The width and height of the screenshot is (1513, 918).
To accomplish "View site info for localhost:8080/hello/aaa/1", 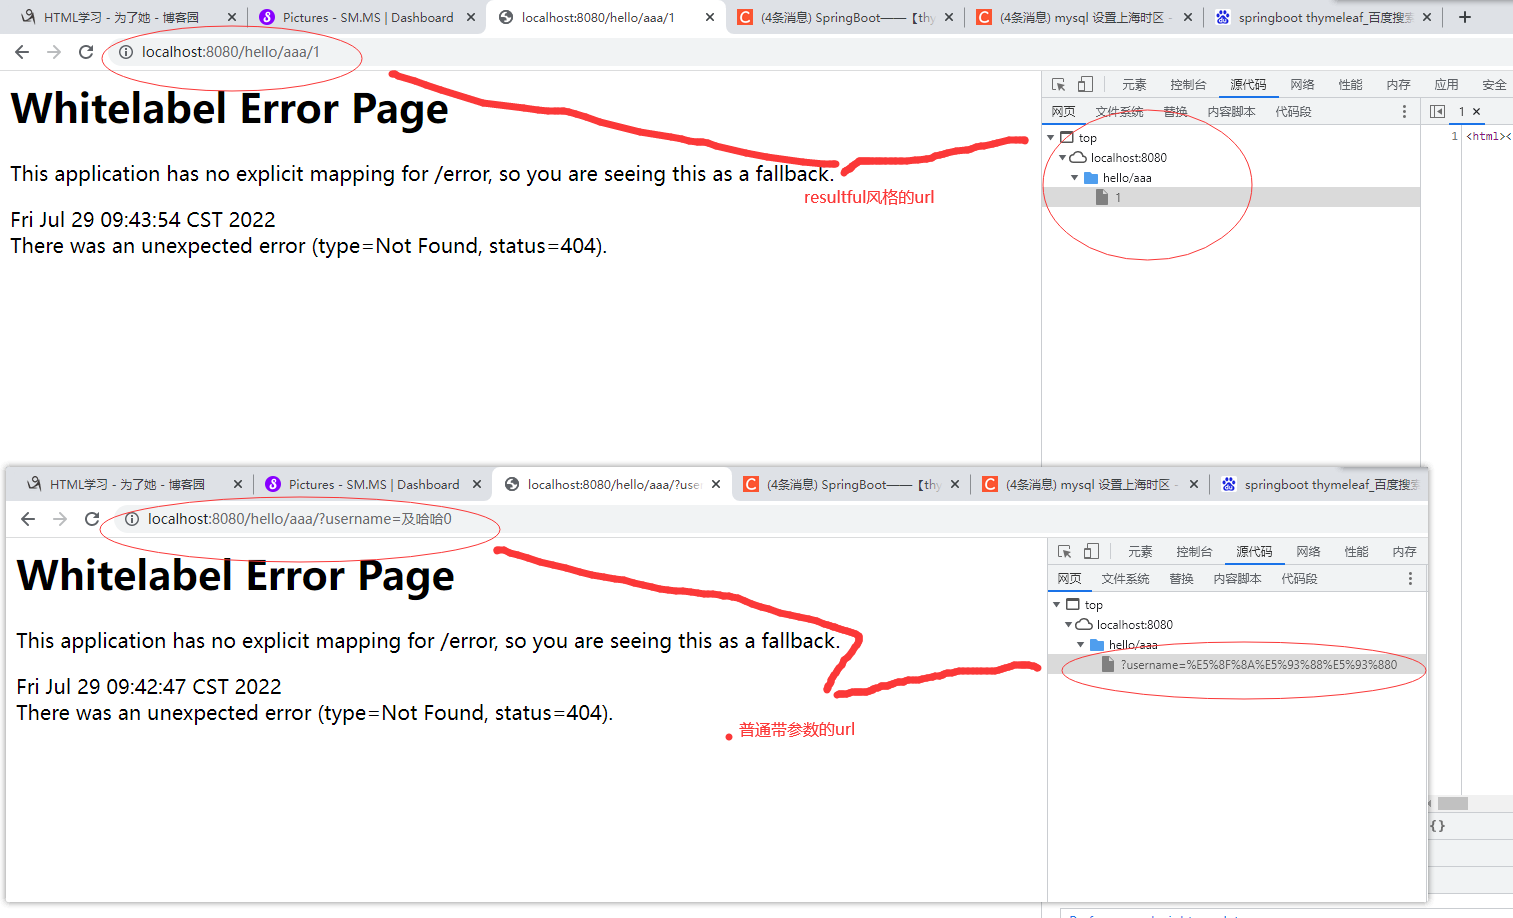I will pyautogui.click(x=126, y=52).
